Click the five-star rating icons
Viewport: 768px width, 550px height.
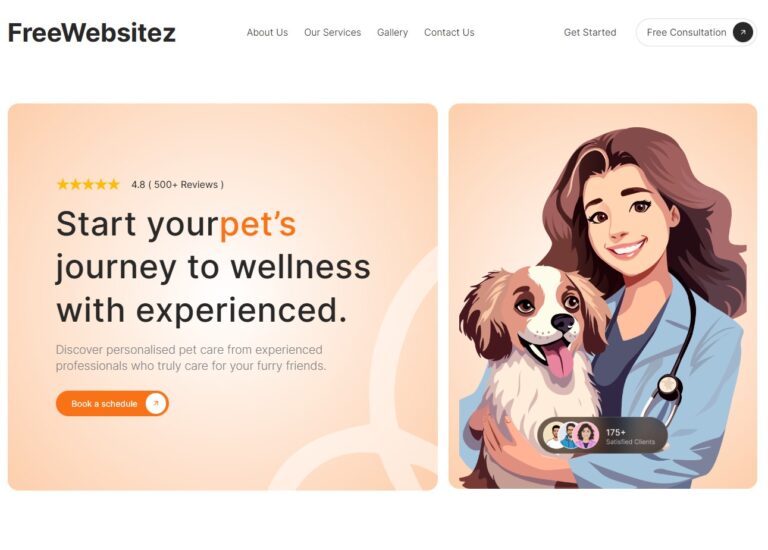click(x=88, y=185)
